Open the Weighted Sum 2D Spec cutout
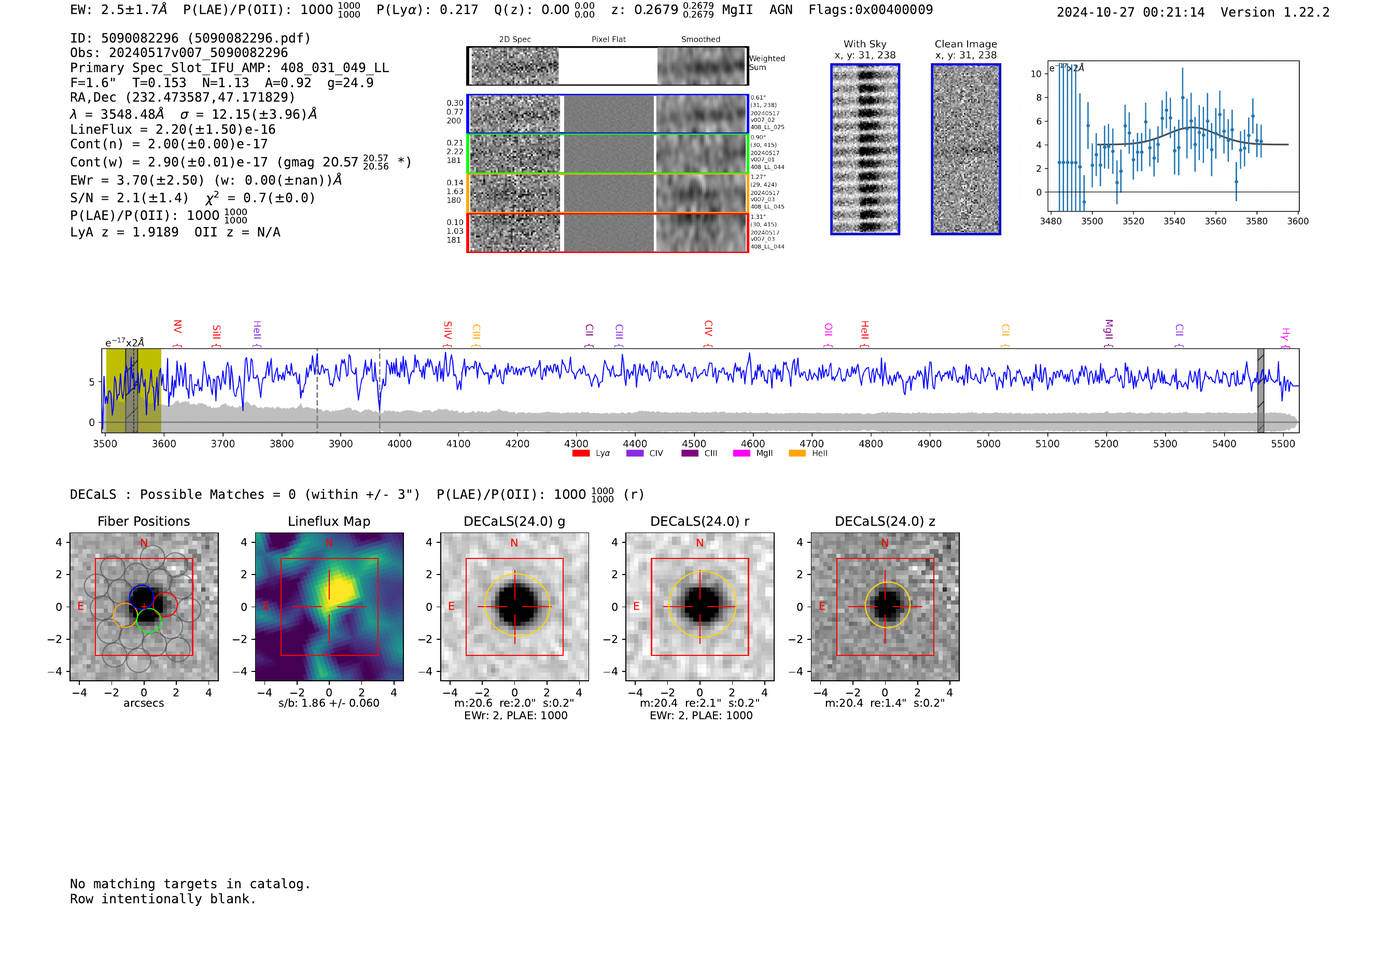The height and width of the screenshot is (953, 1400). 515,66
